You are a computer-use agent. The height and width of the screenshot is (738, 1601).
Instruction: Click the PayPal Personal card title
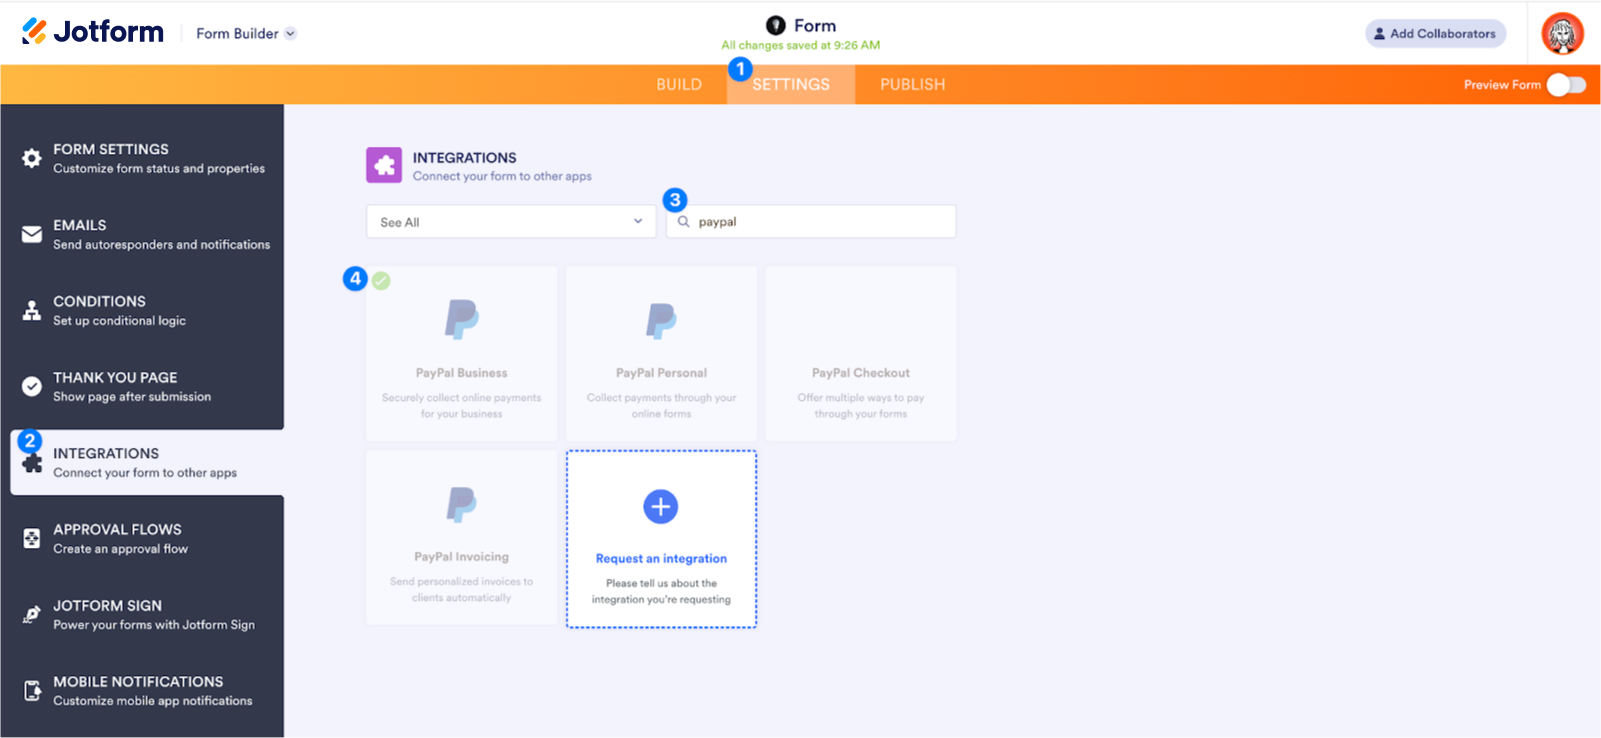click(661, 373)
